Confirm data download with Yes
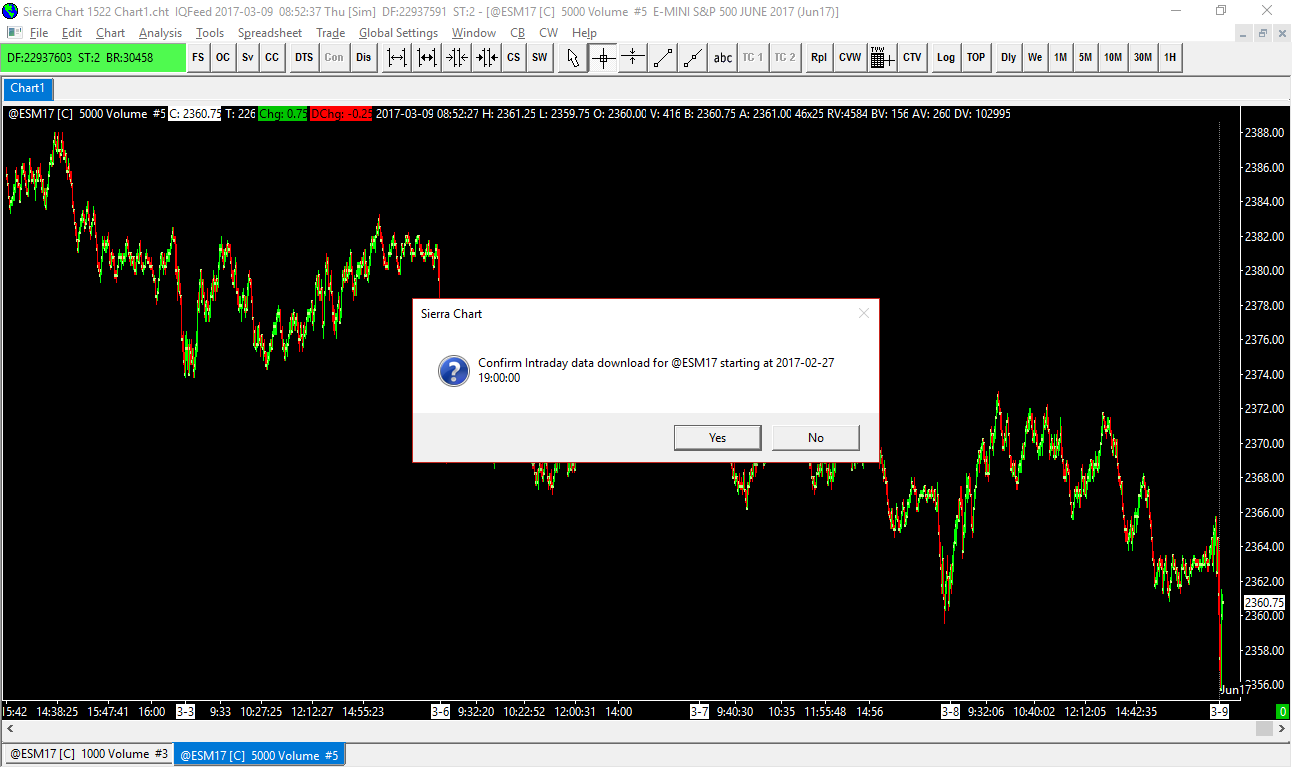 717,438
